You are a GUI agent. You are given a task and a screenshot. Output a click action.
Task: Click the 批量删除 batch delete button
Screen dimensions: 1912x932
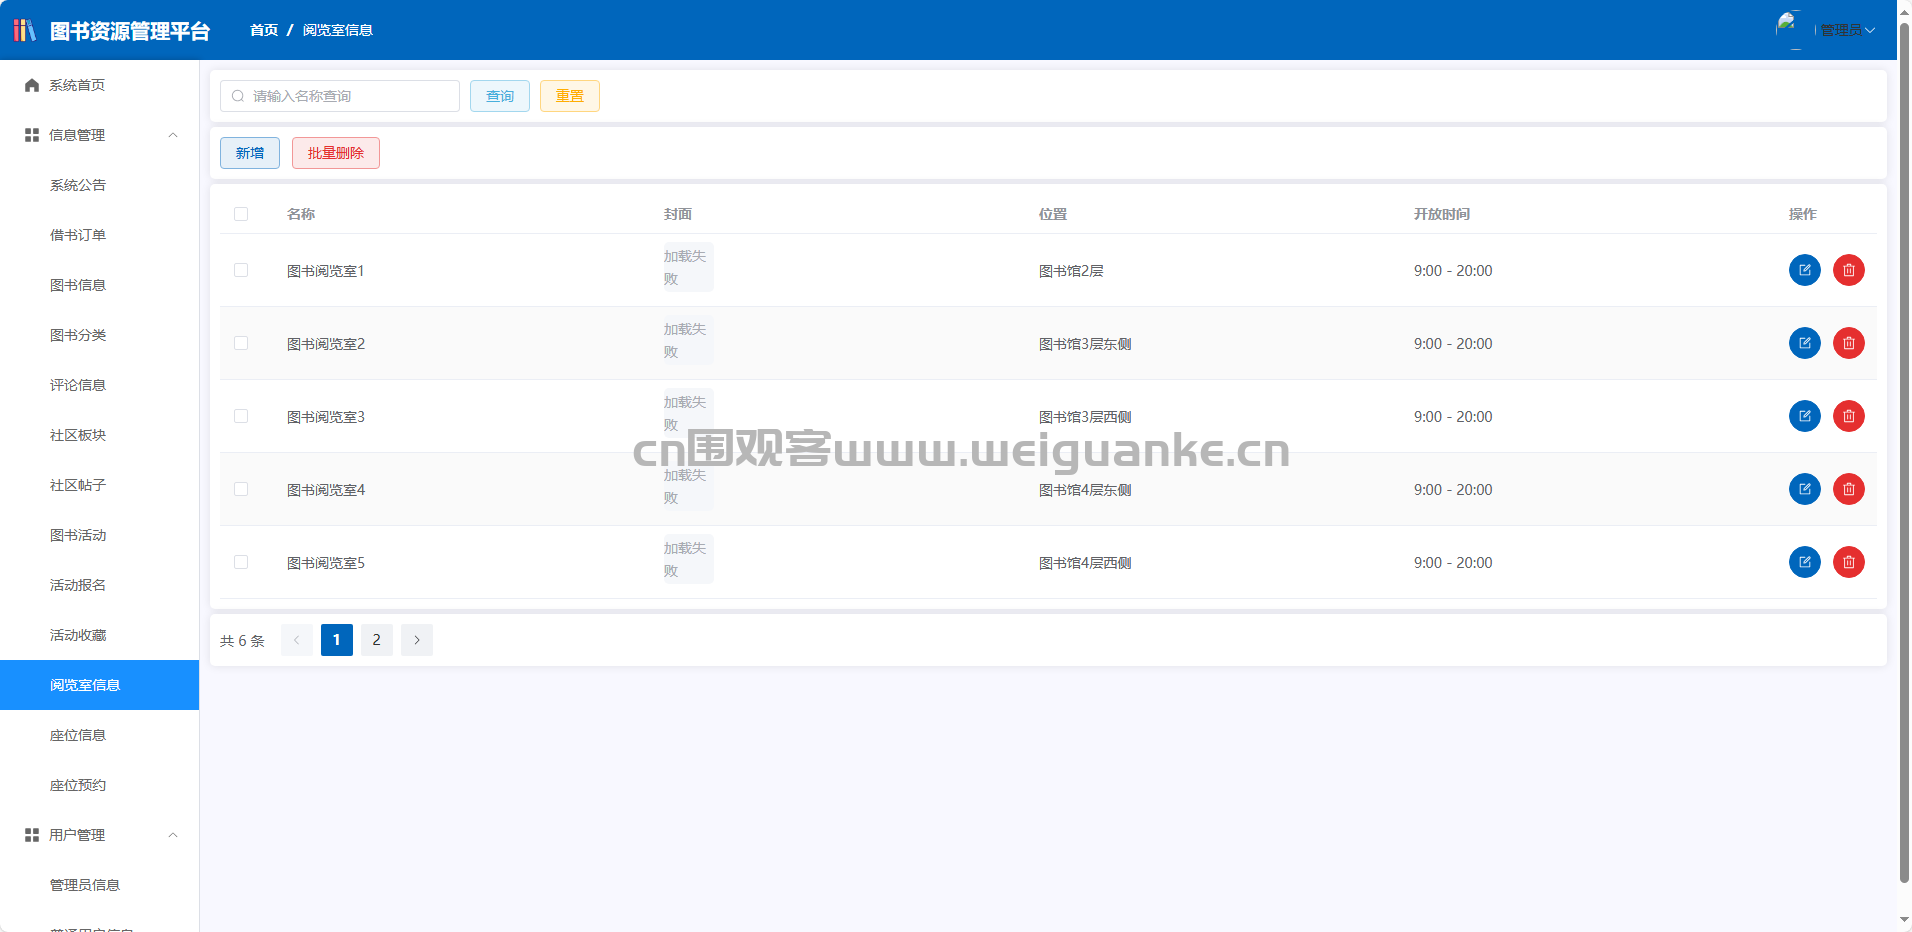click(x=336, y=153)
